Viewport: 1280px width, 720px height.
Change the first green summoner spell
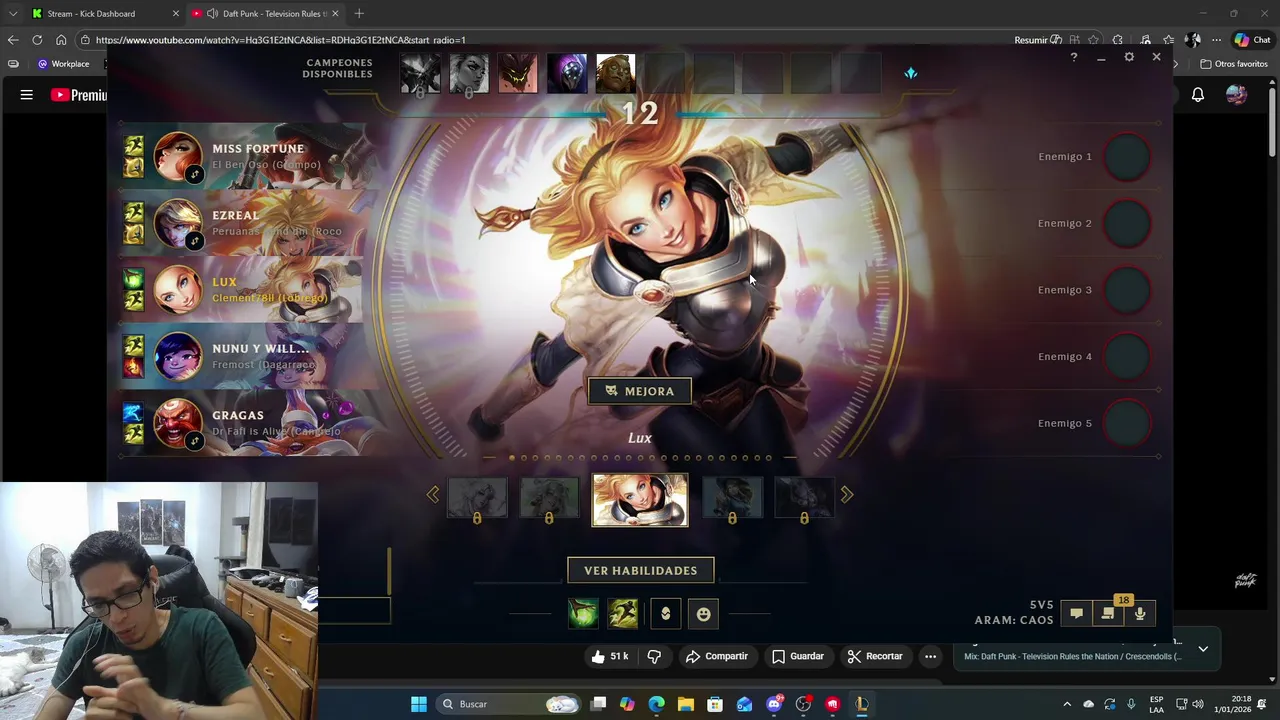tap(583, 613)
